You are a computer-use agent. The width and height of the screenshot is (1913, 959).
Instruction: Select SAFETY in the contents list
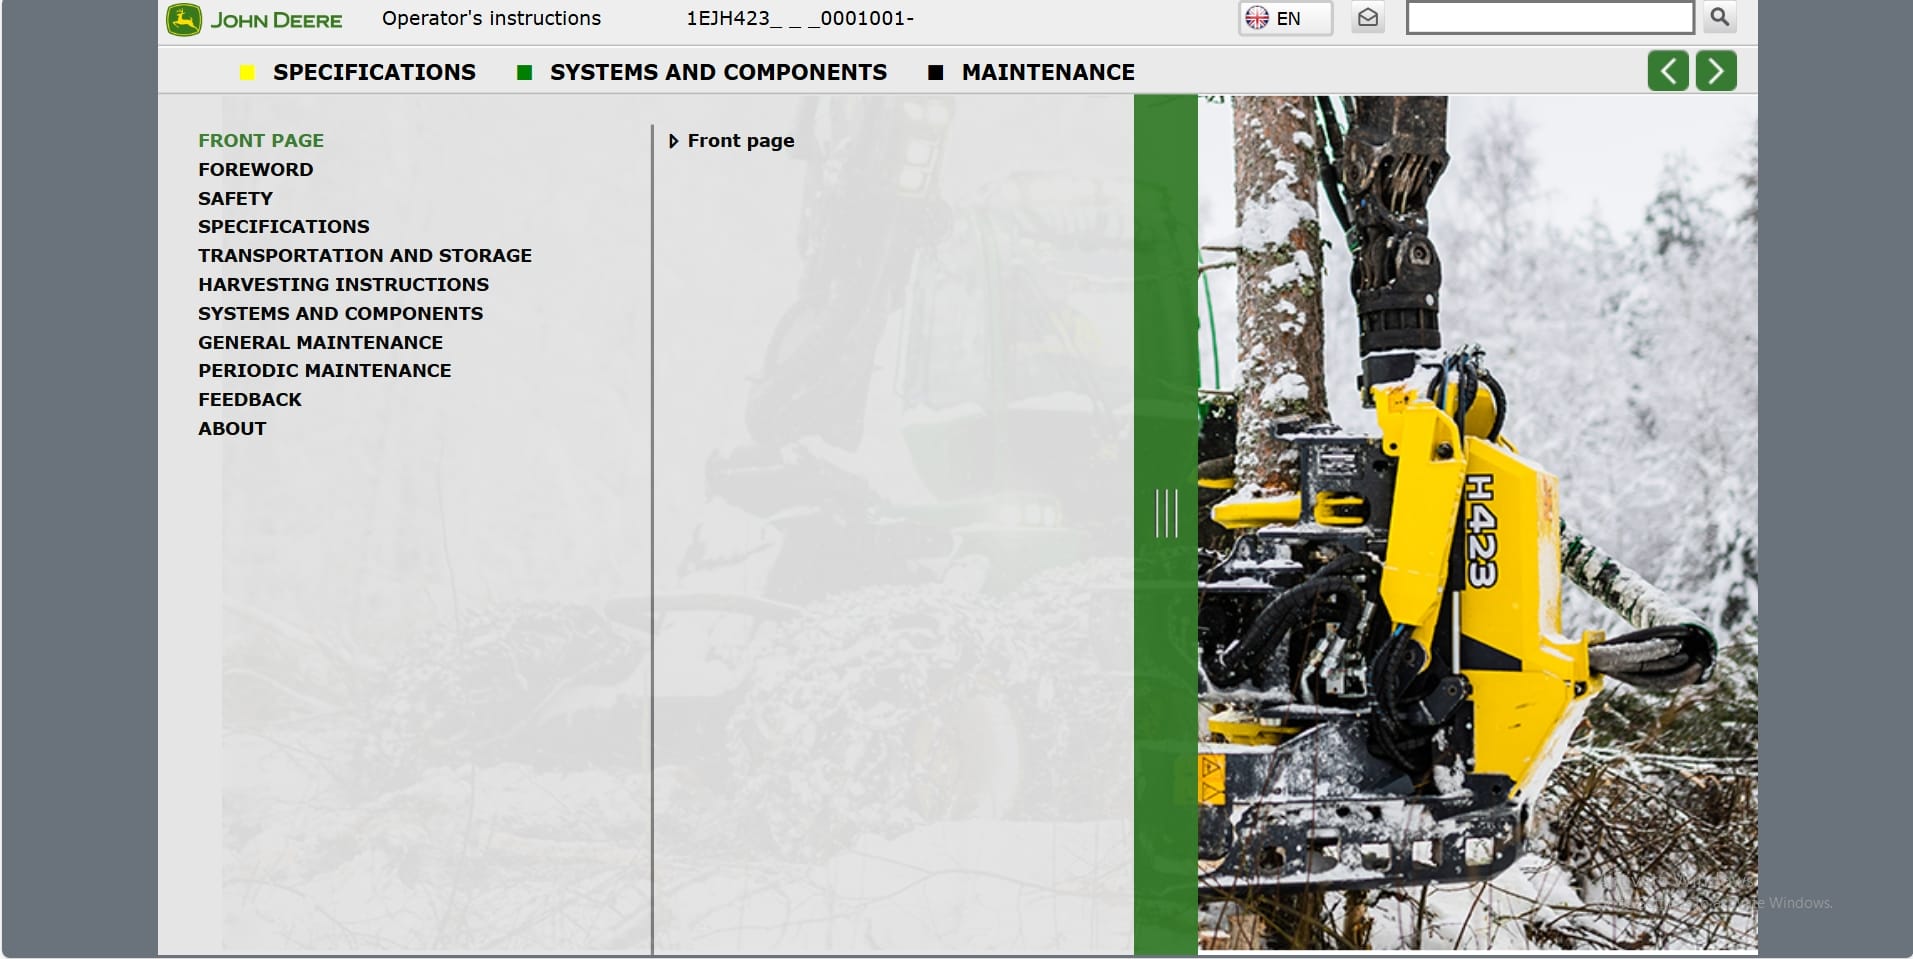(x=235, y=199)
